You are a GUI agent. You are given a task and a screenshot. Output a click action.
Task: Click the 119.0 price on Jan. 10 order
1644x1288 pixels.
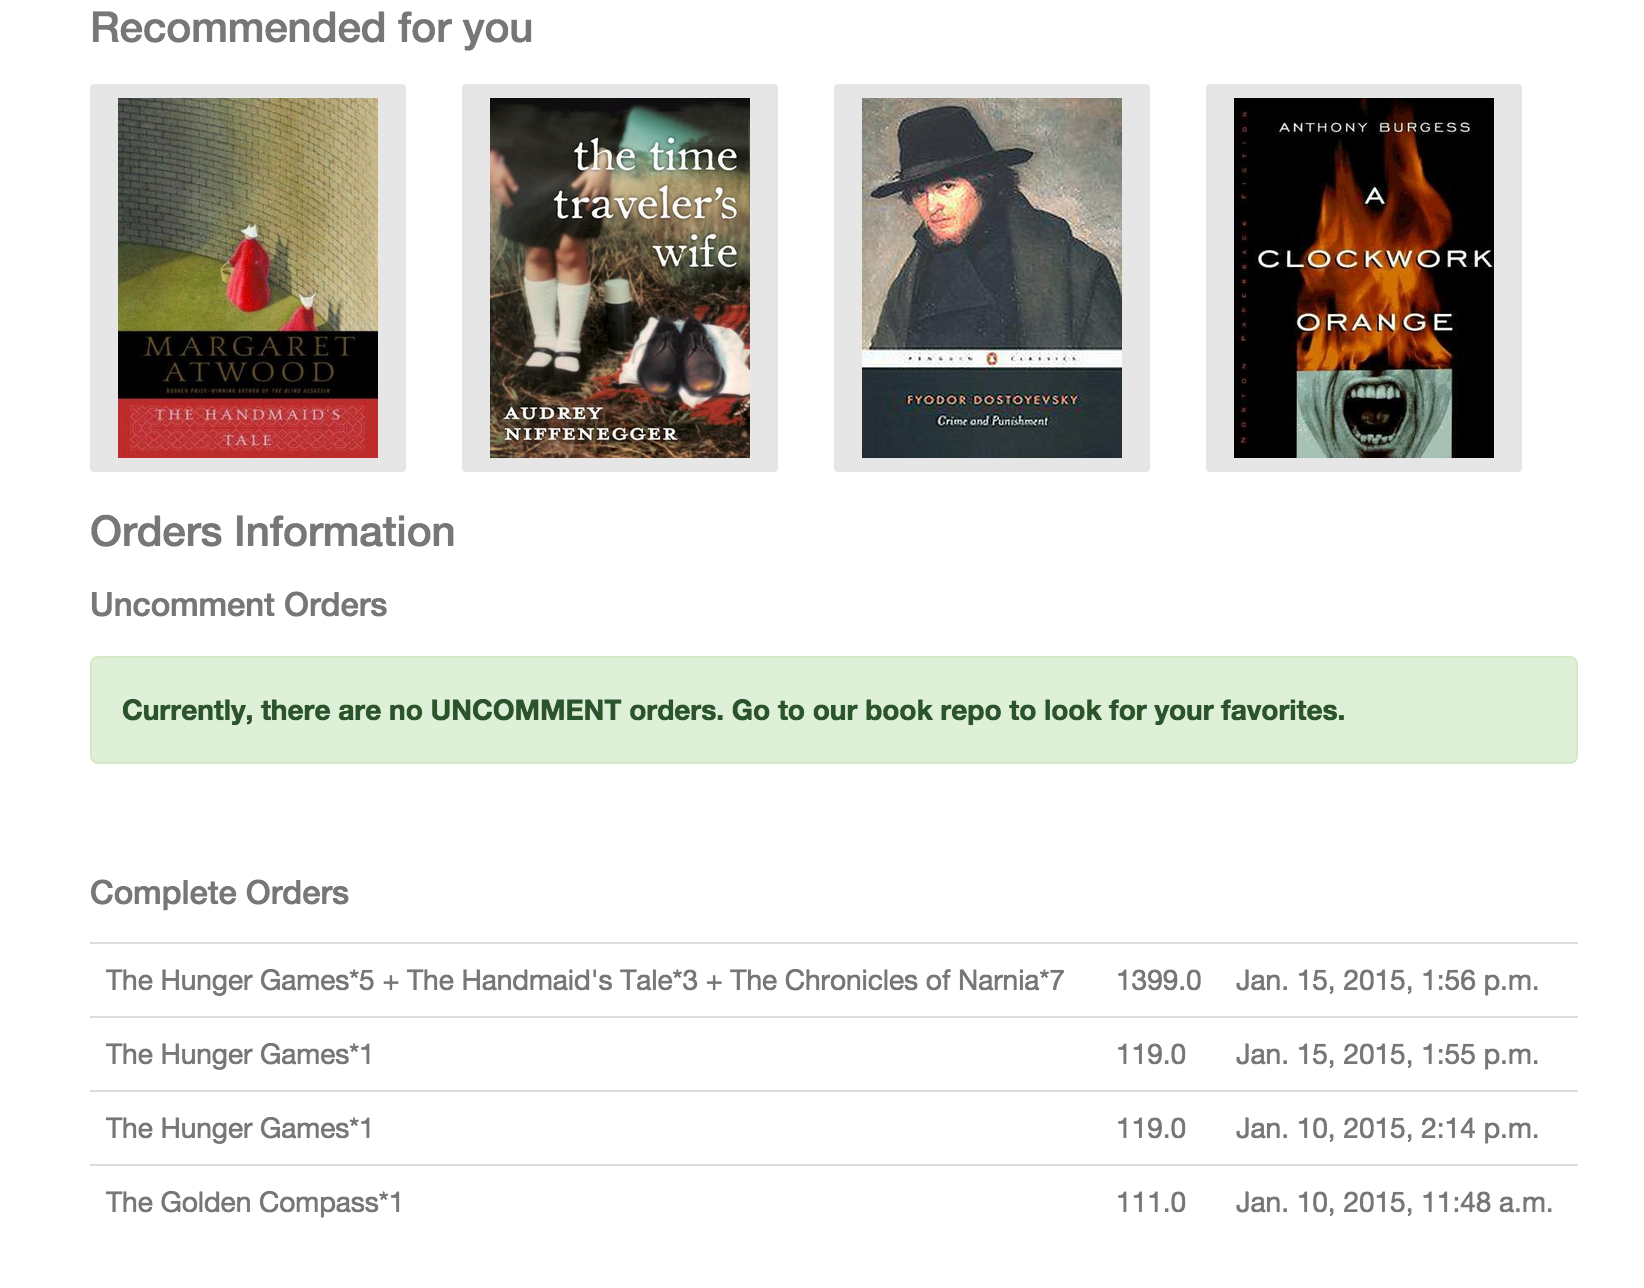(x=1151, y=1128)
